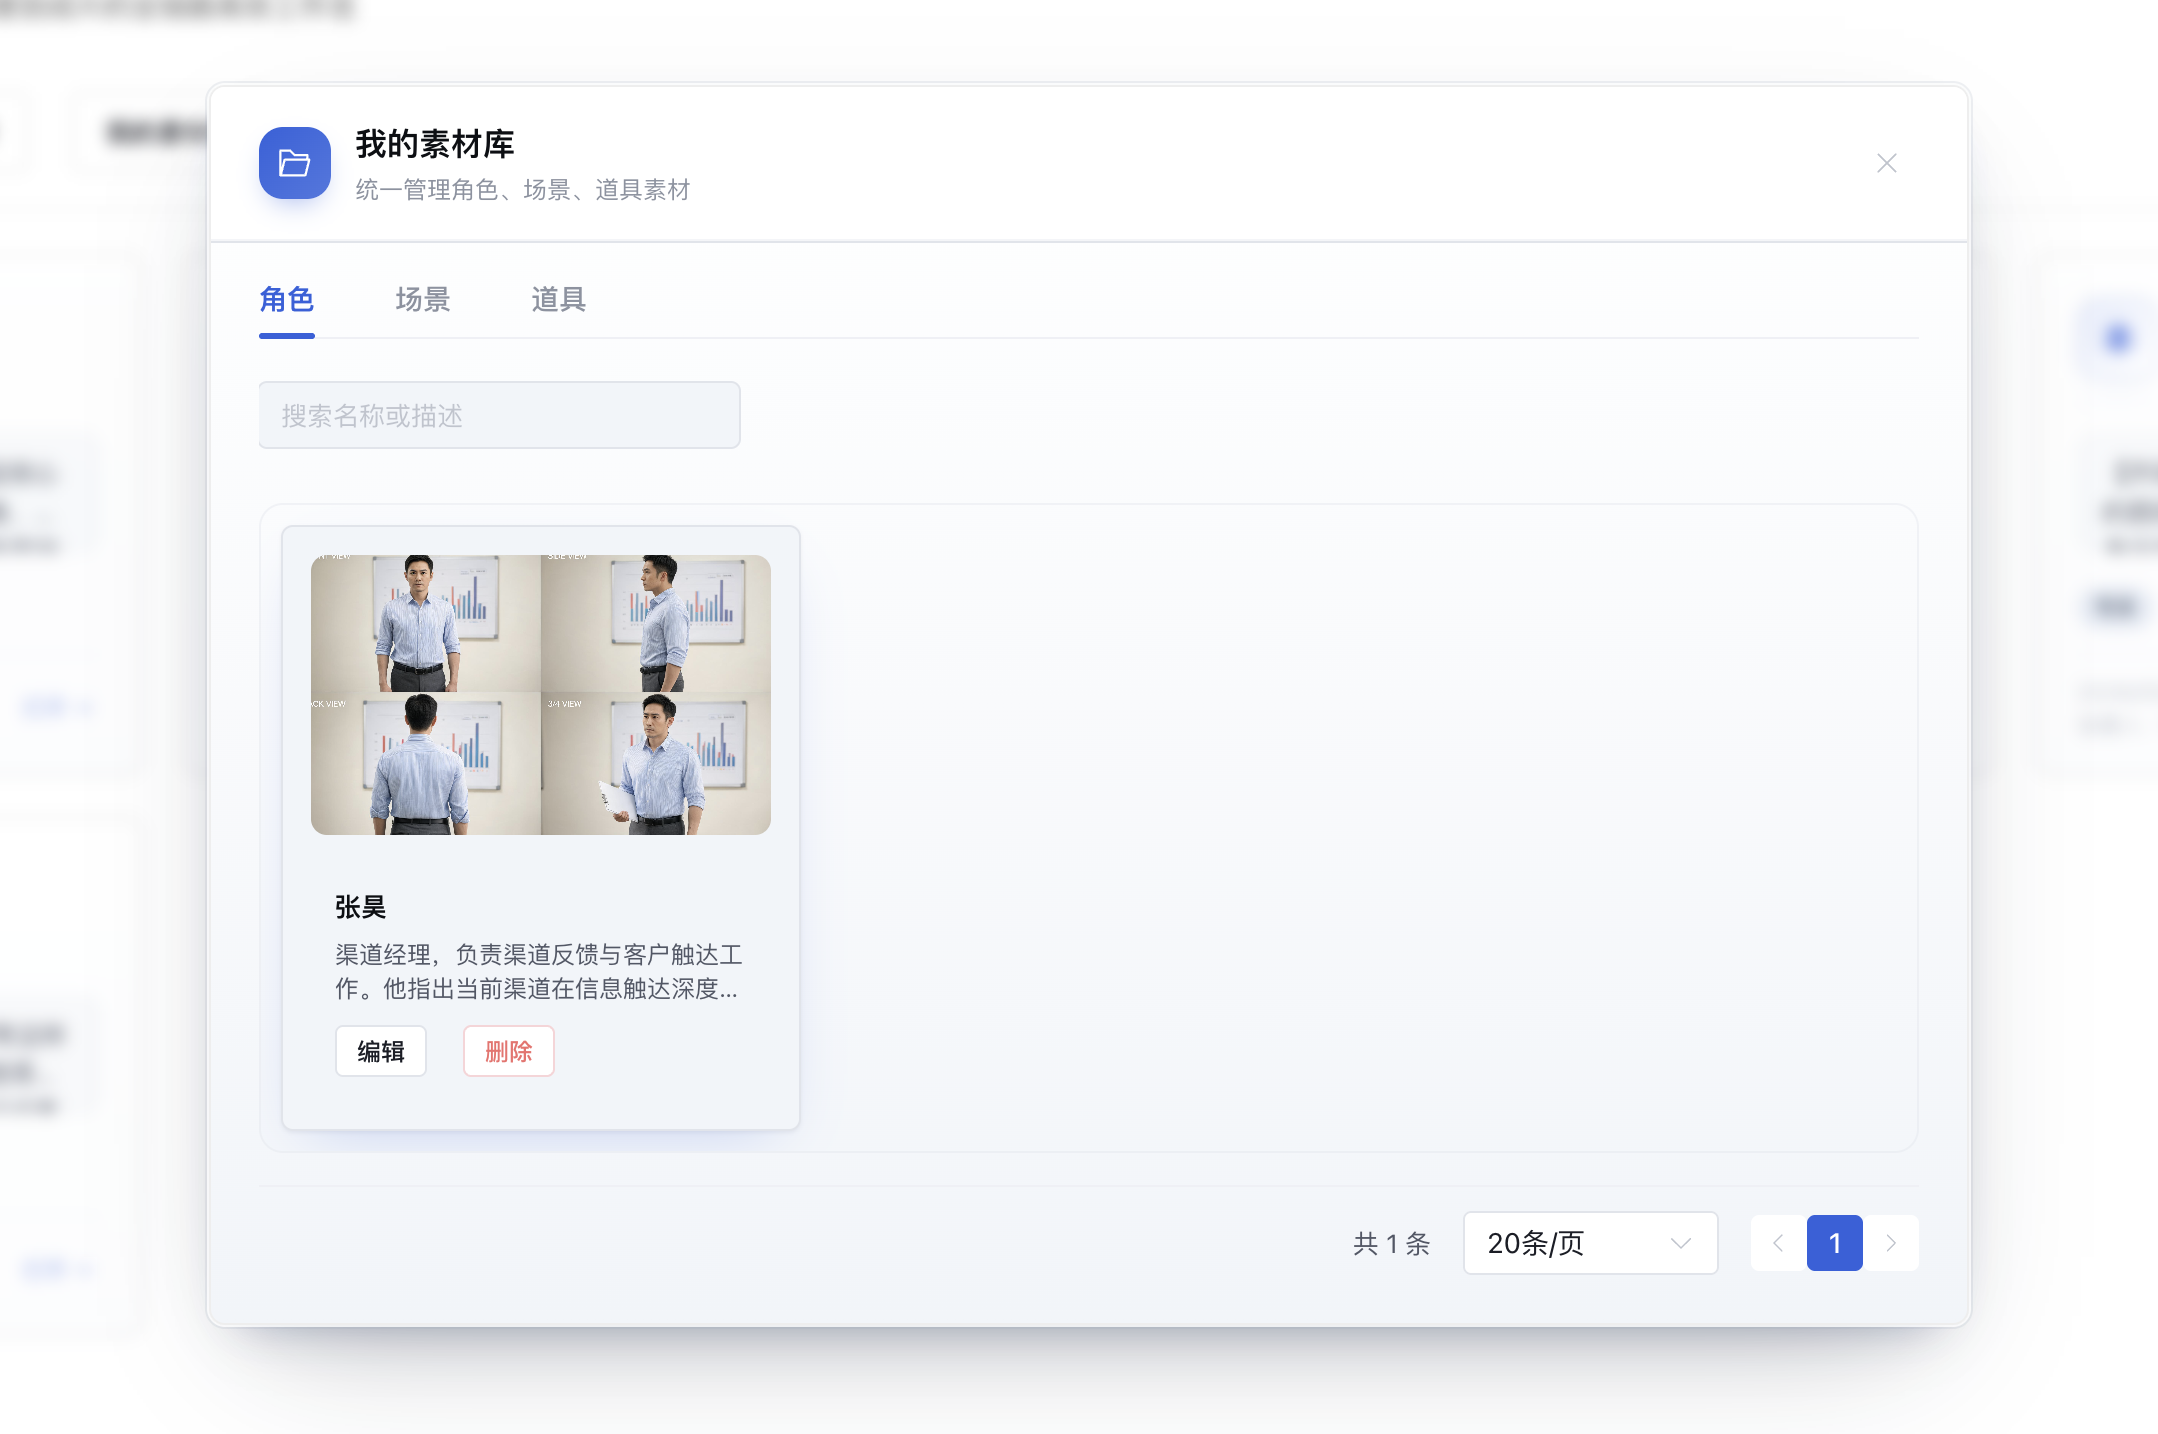Open the 张昊 character thumbnail image
The width and height of the screenshot is (2158, 1434).
pos(541,695)
